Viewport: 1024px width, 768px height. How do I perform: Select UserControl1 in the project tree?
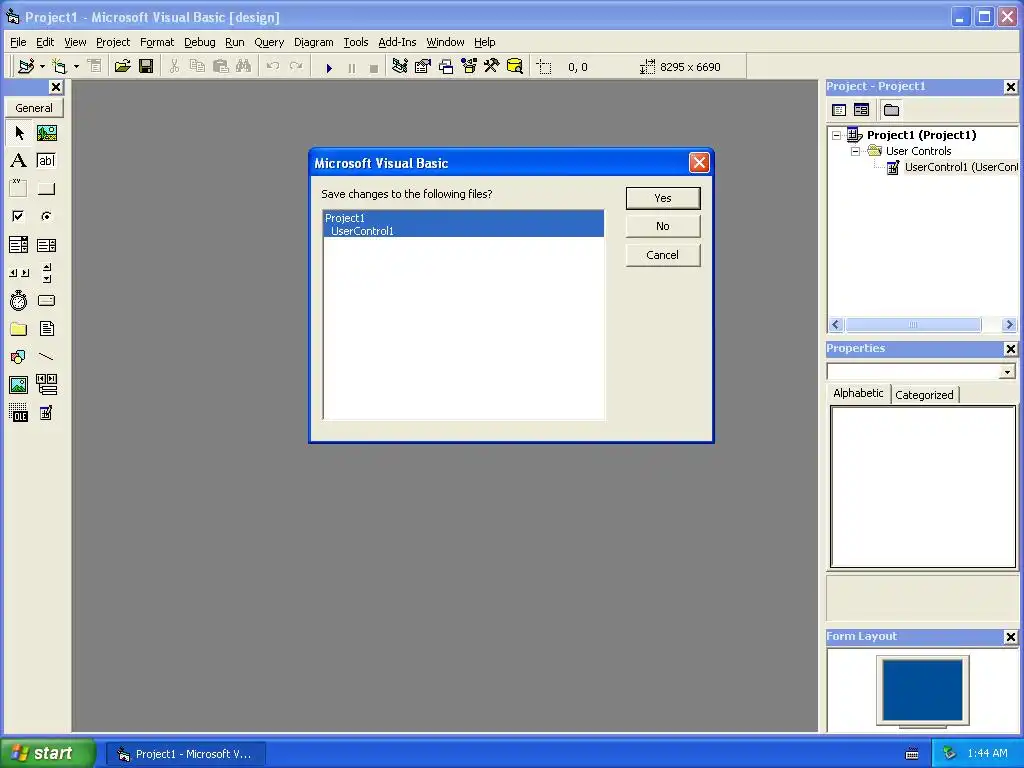[x=961, y=167]
